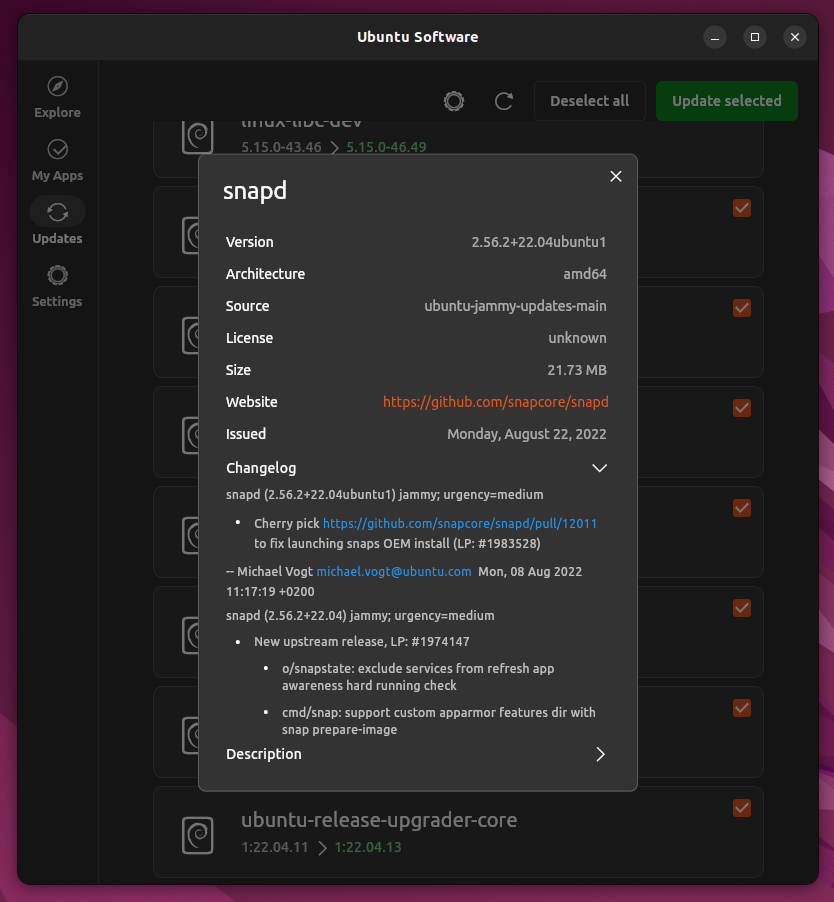
Task: Click the gear icon beside refresh
Action: (x=454, y=101)
